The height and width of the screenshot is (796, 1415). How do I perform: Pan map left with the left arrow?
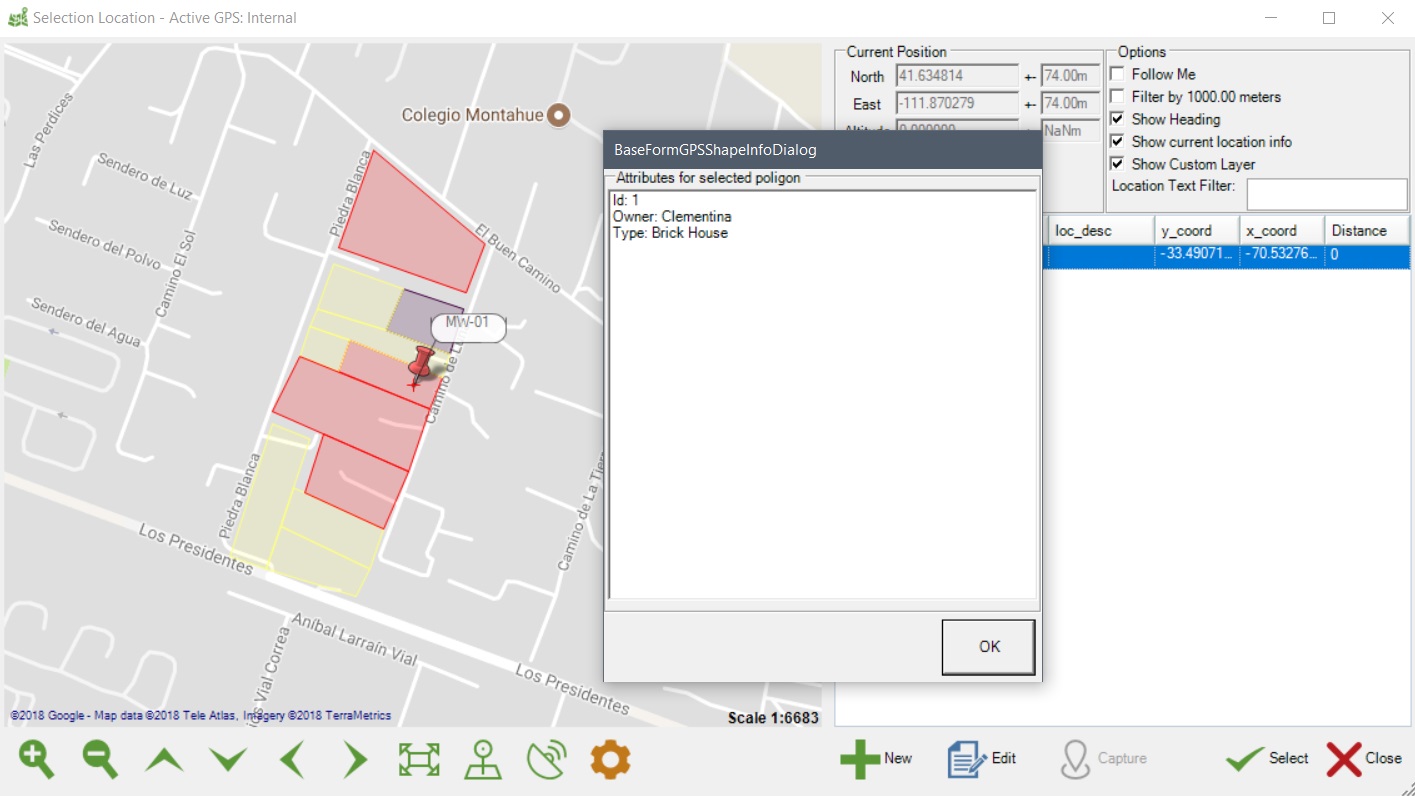click(x=292, y=760)
